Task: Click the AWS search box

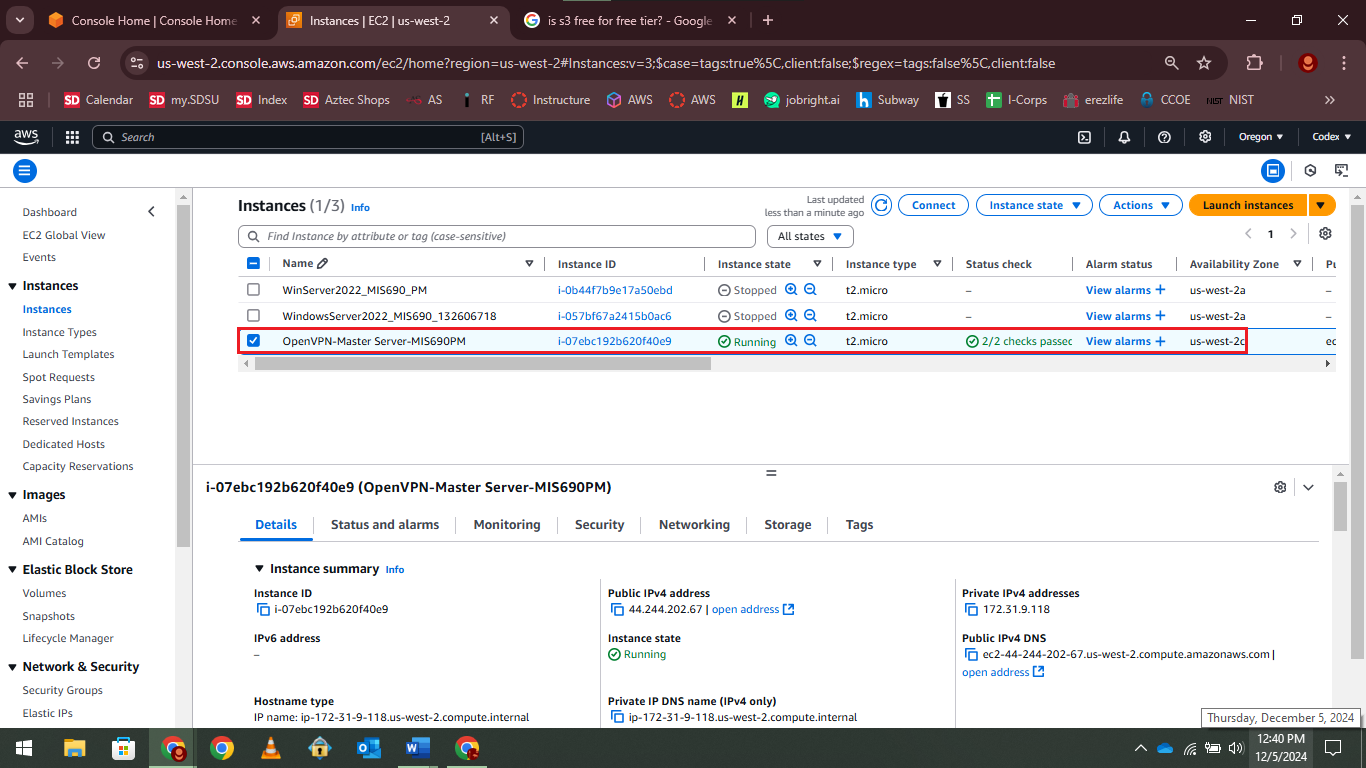Action: coord(308,137)
